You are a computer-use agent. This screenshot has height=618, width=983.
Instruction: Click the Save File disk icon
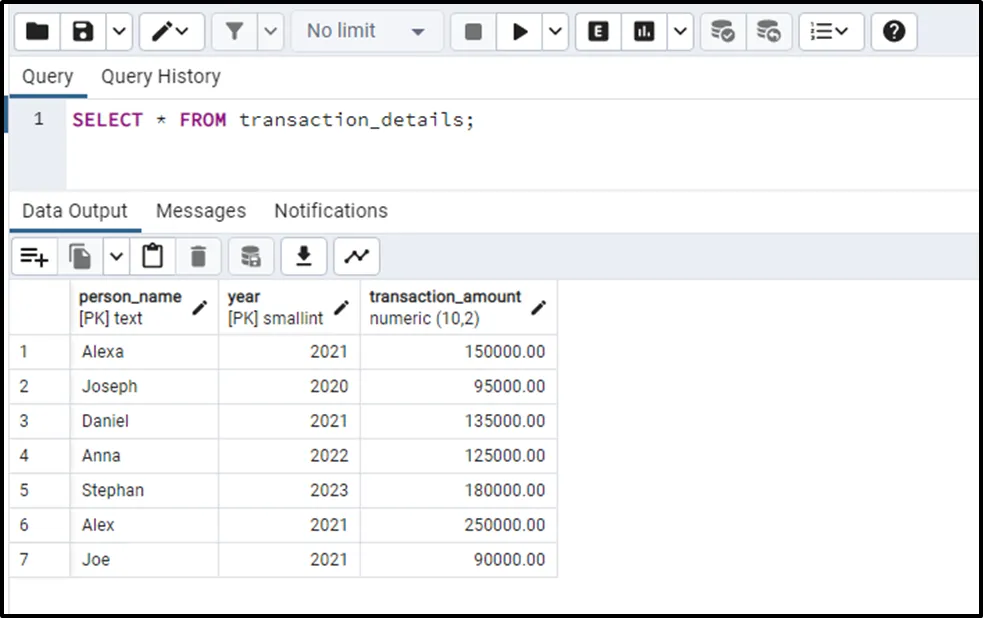pyautogui.click(x=84, y=32)
